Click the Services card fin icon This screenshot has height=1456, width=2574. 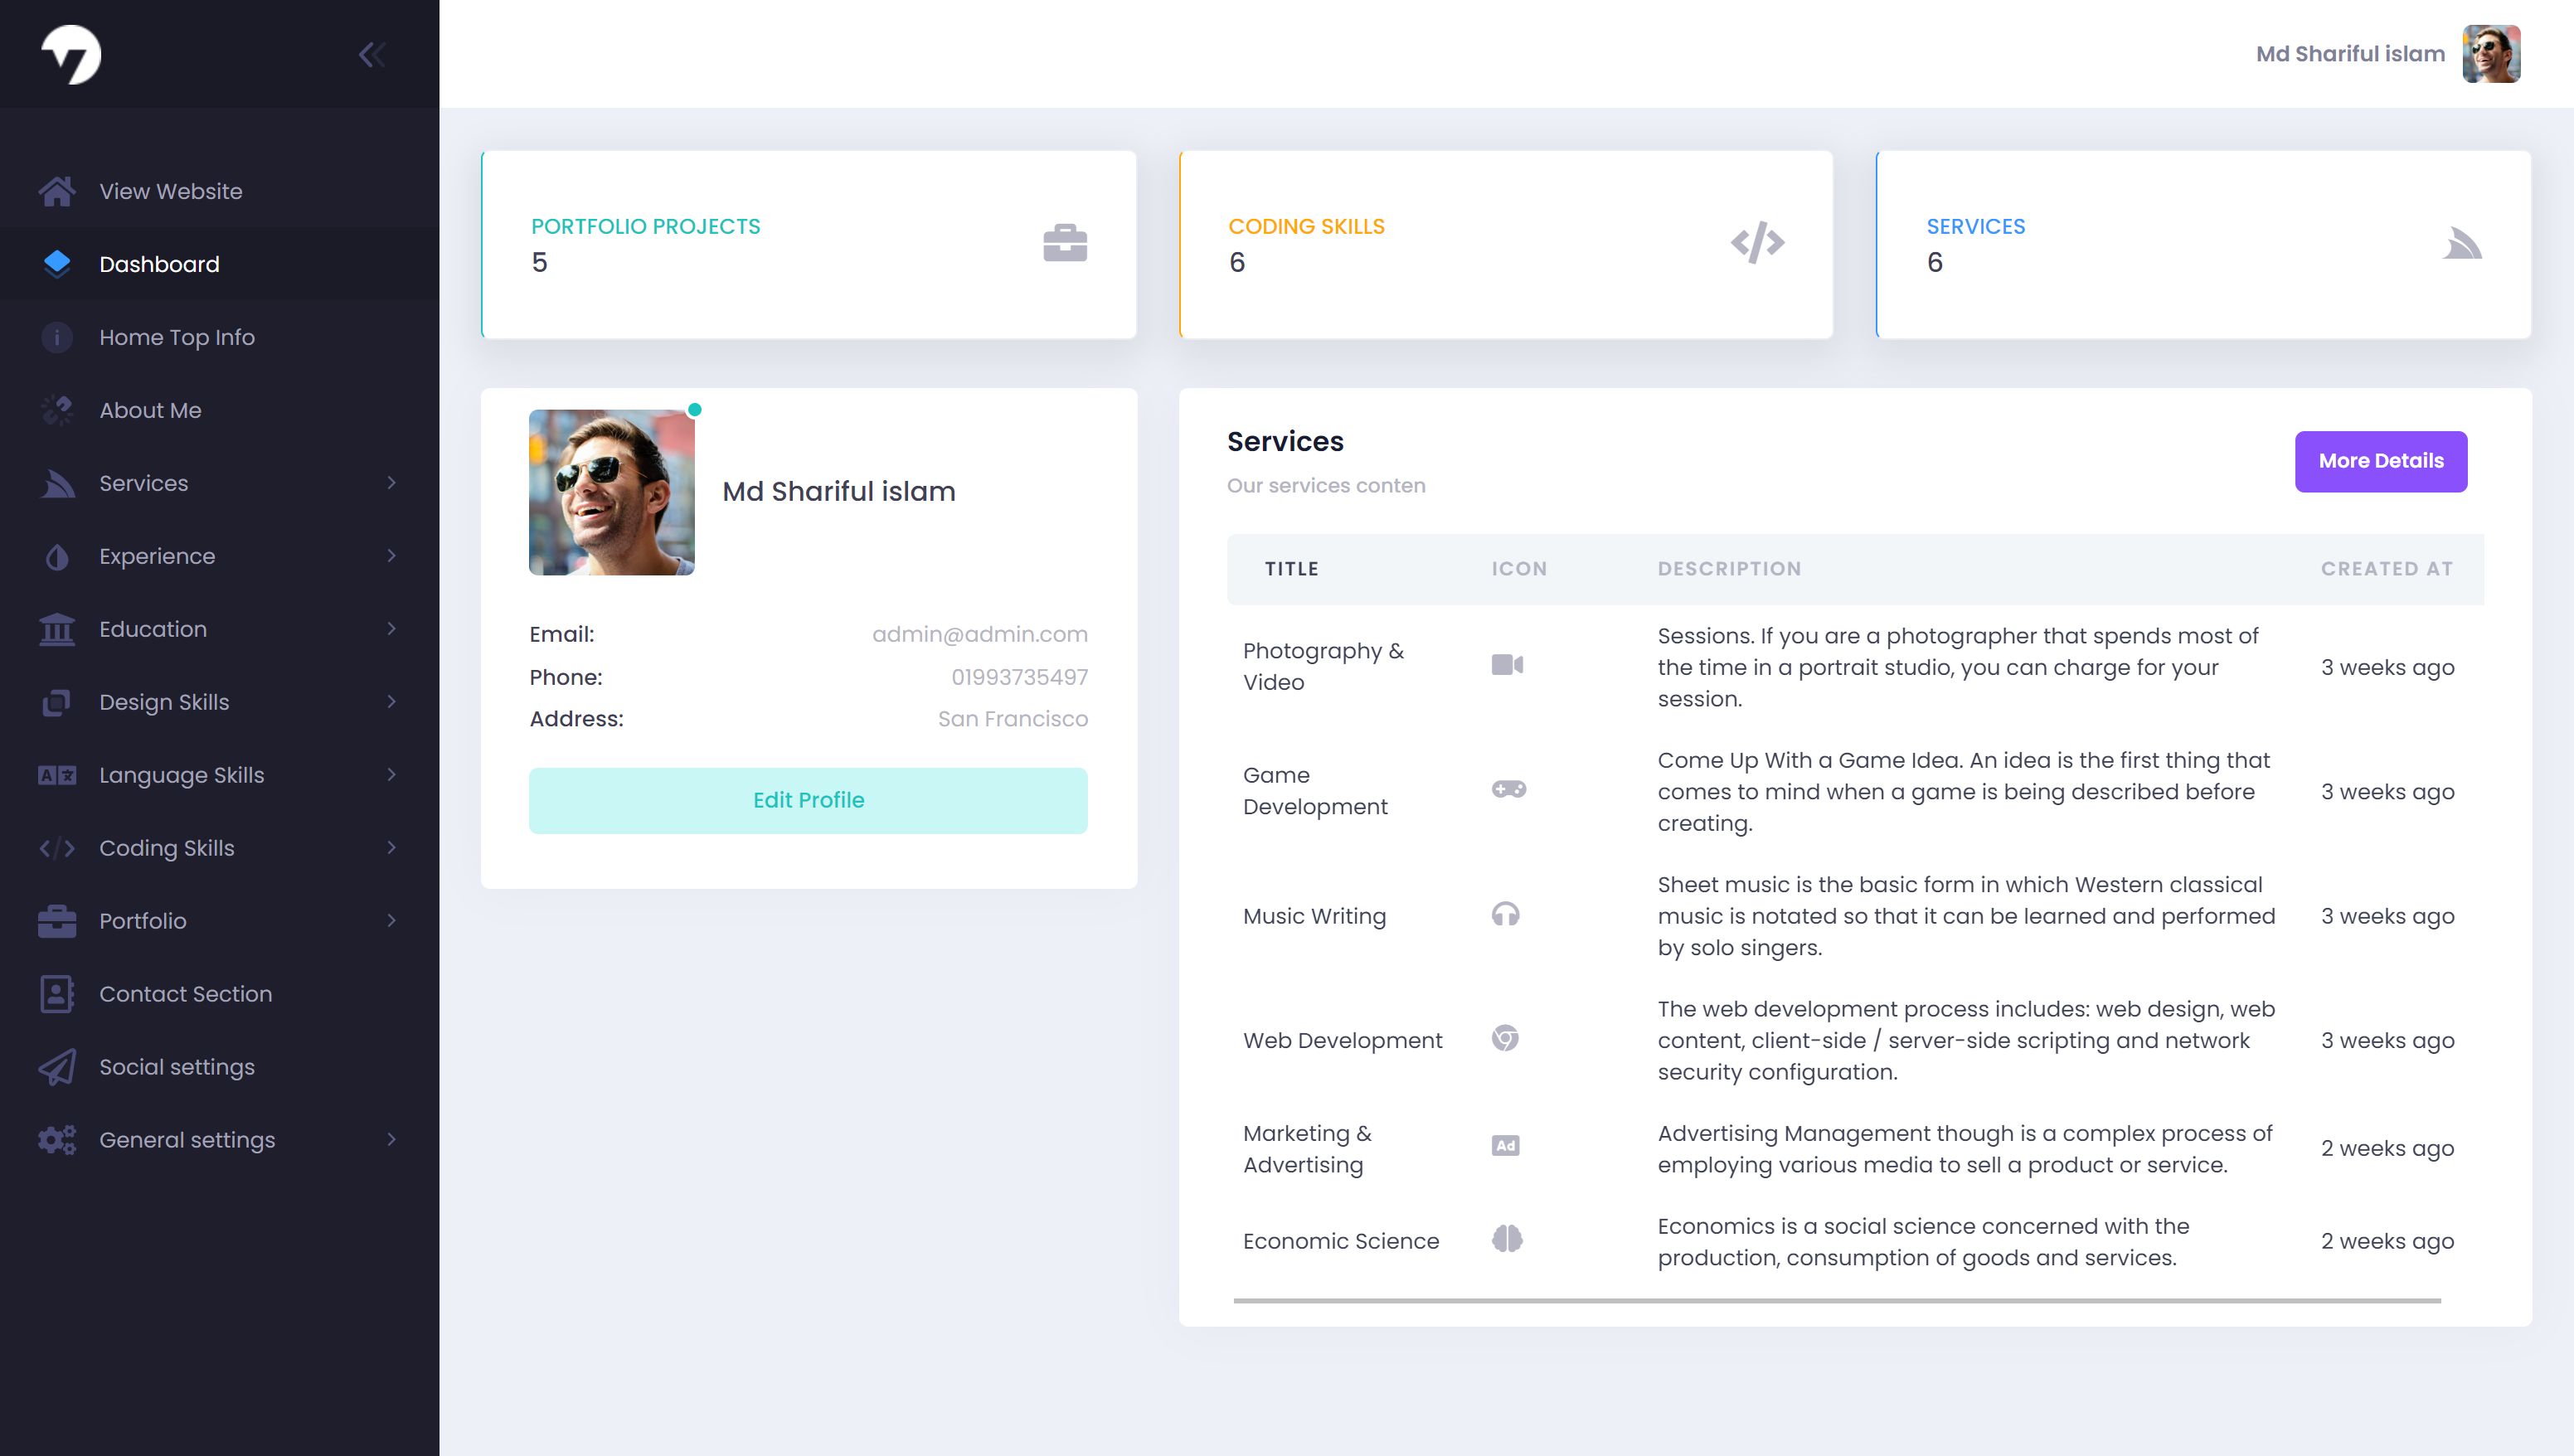click(2461, 243)
